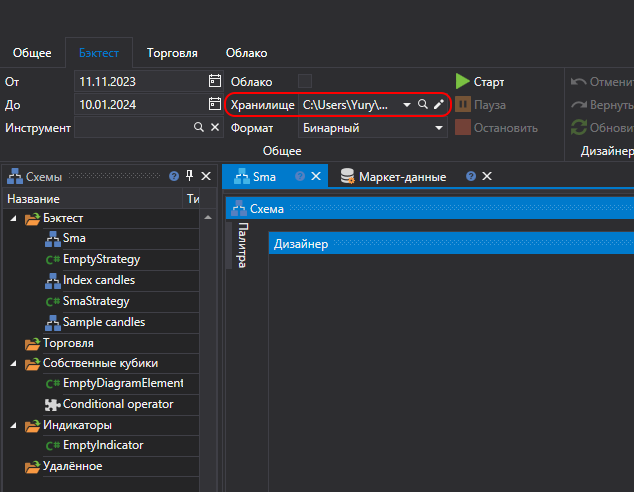Select the Удалённое folder
This screenshot has width=634, height=492.
pos(72,466)
